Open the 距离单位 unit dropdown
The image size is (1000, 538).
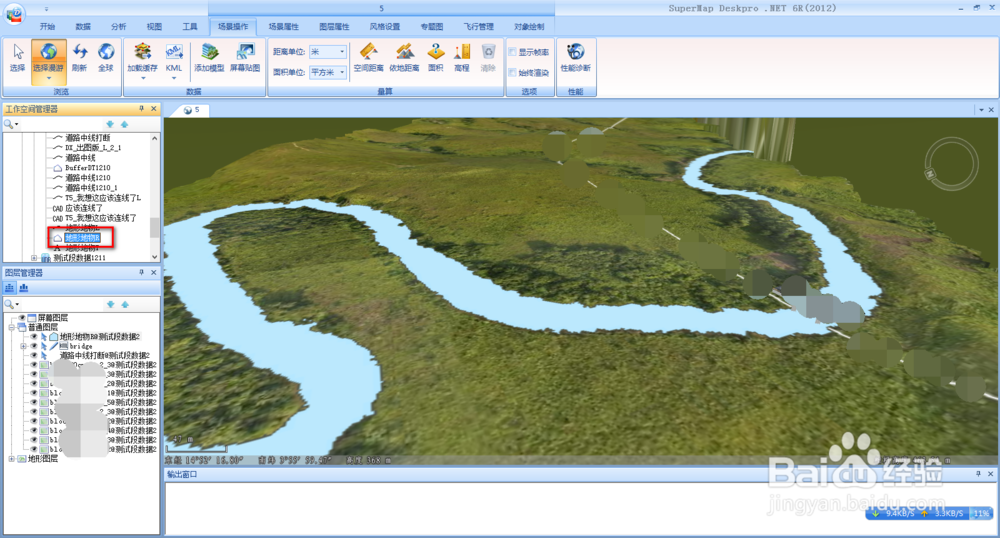click(342, 52)
